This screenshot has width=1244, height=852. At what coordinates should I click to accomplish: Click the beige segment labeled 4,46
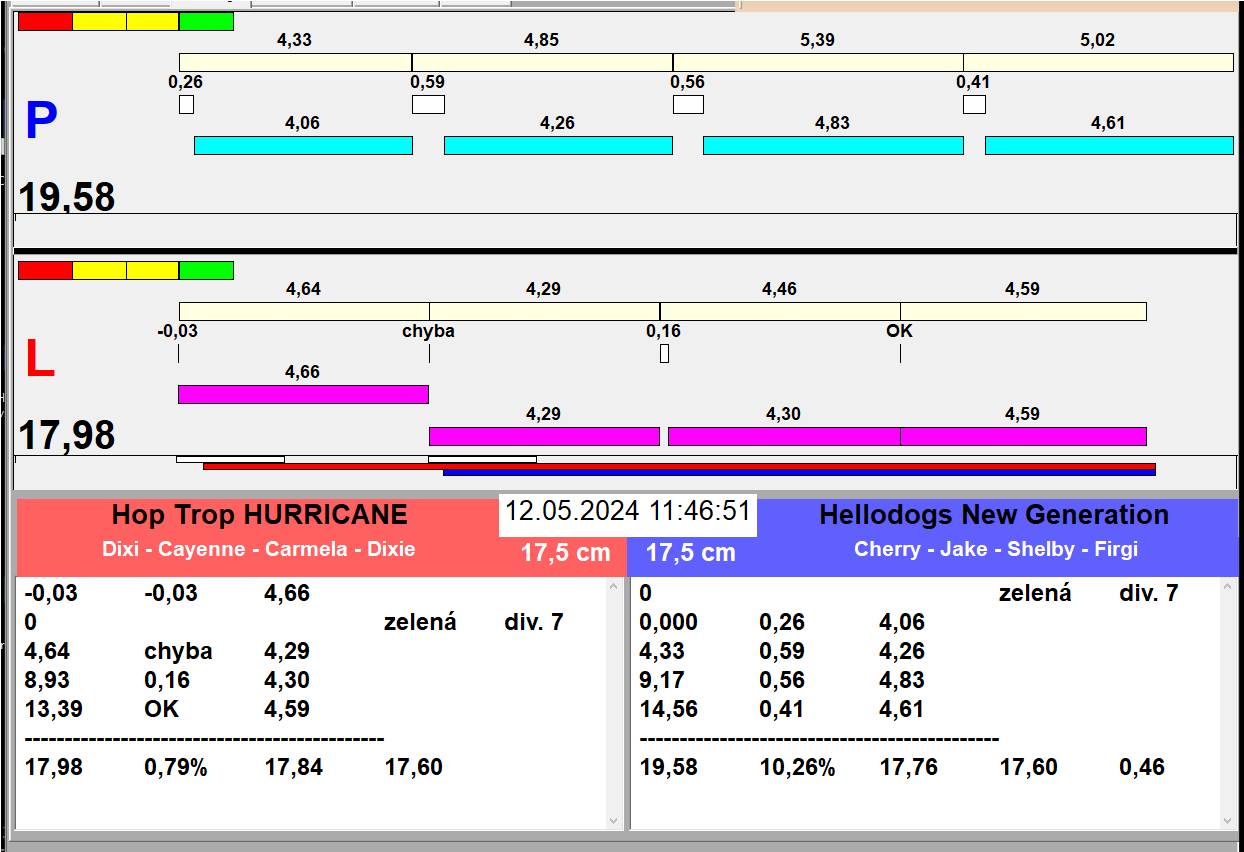[x=780, y=311]
